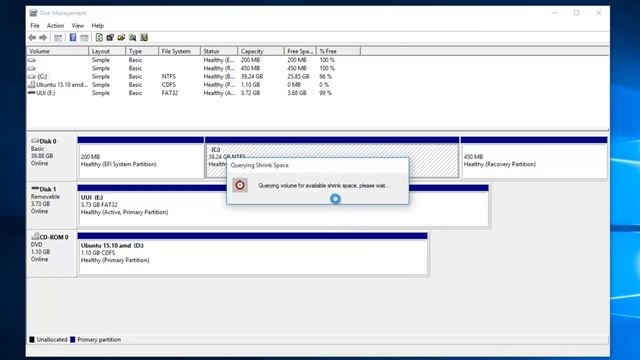Click the 'Querying volume for available shrink space' message
Screen dimensions: 640x360
click(323, 186)
